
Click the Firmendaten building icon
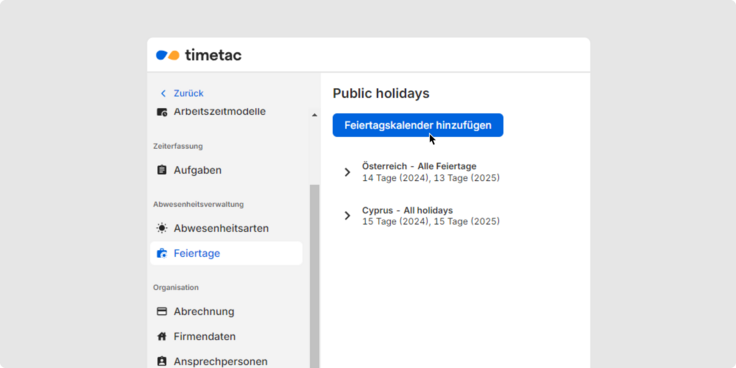pos(162,337)
